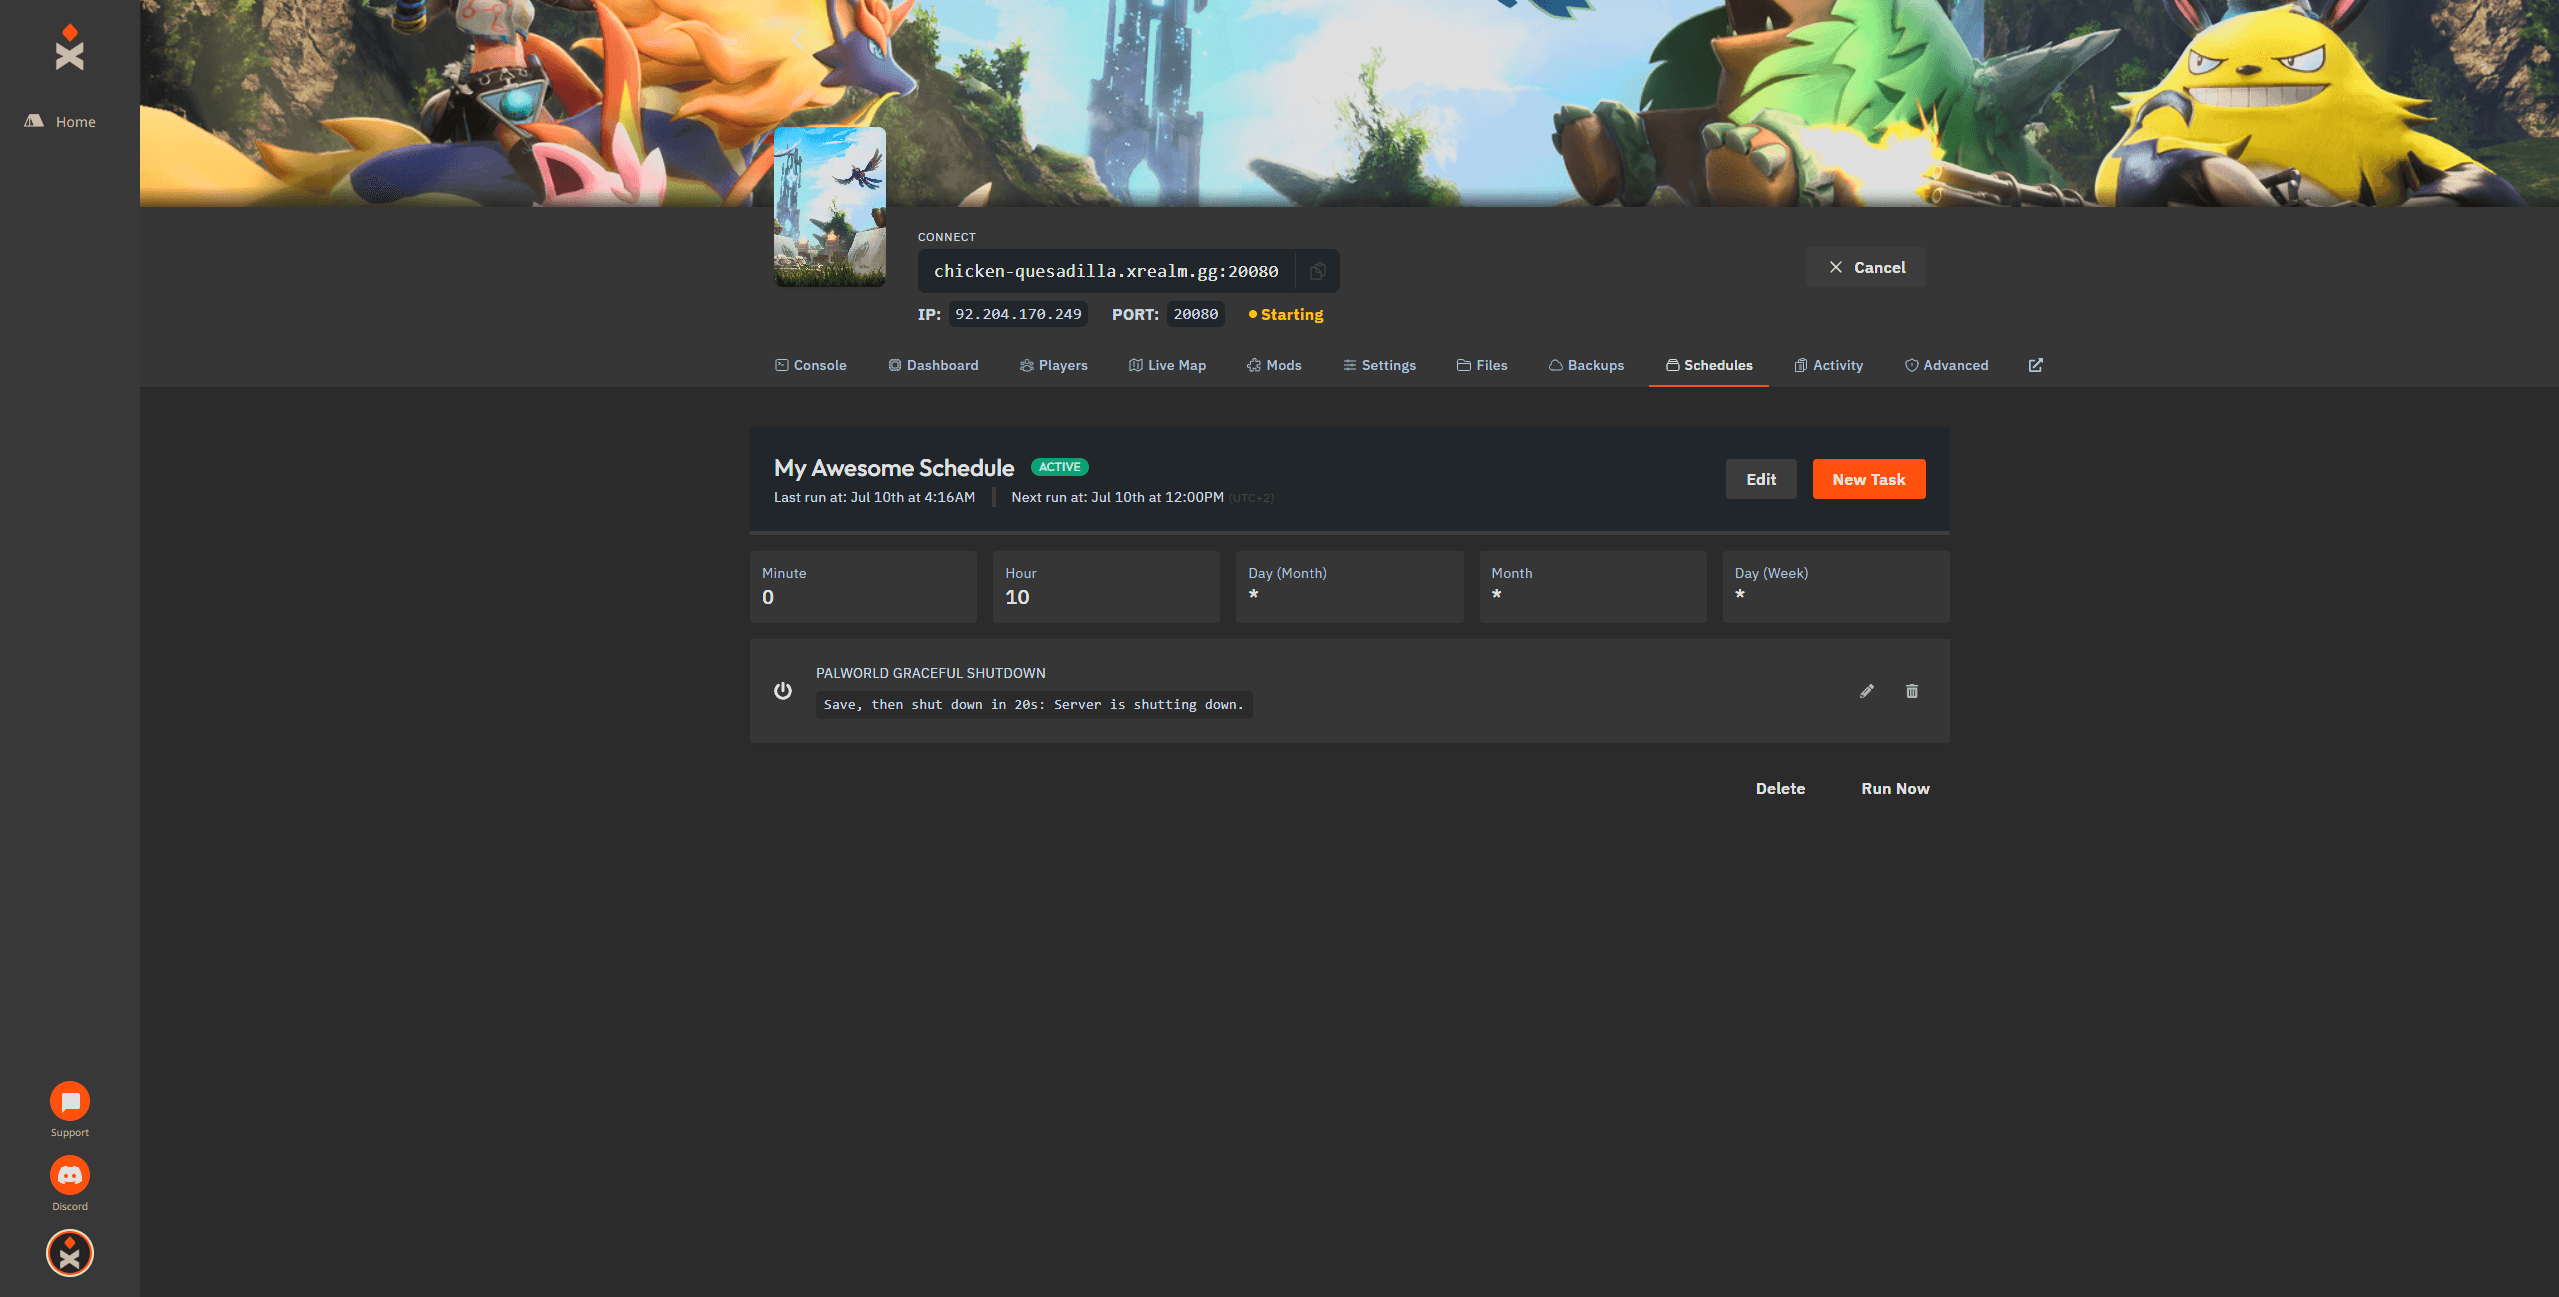Click the Hour cron field card
This screenshot has height=1297, width=2559.
pyautogui.click(x=1106, y=587)
